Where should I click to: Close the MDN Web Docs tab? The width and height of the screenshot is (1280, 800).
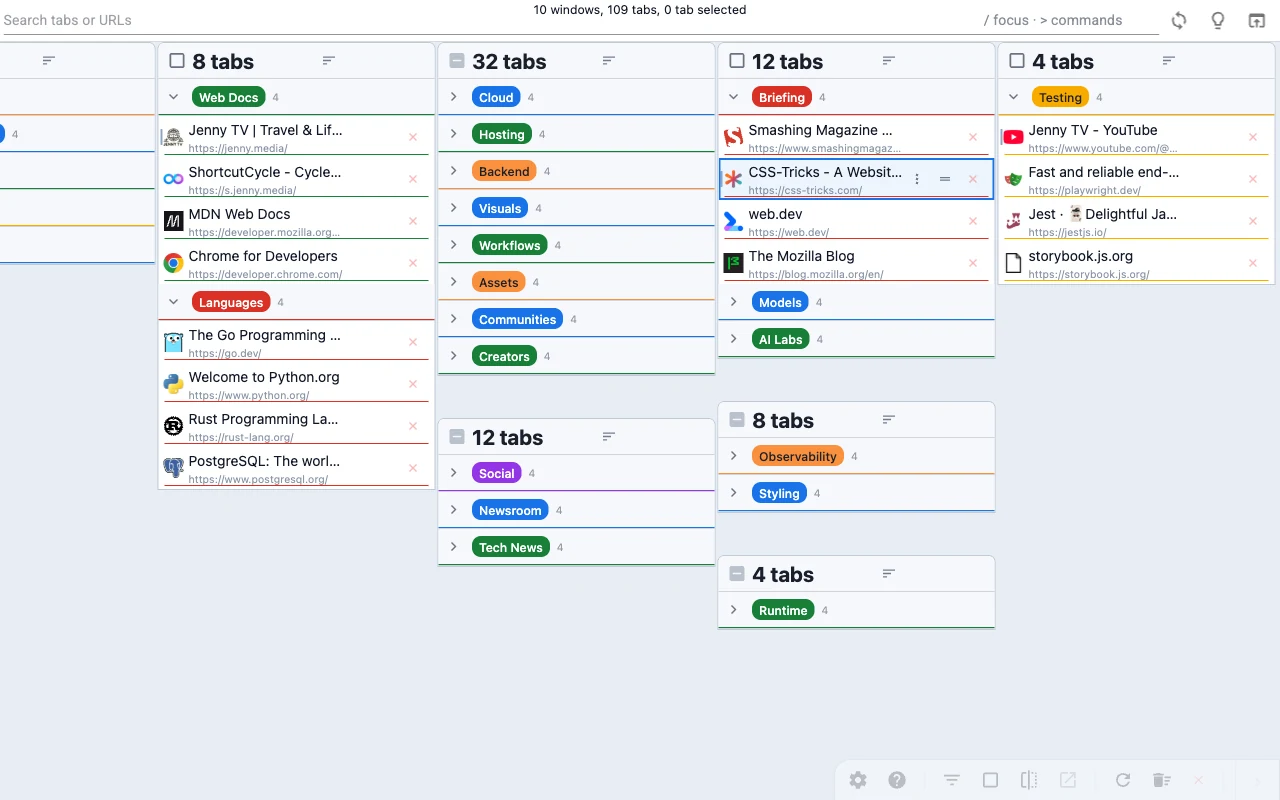click(x=412, y=221)
